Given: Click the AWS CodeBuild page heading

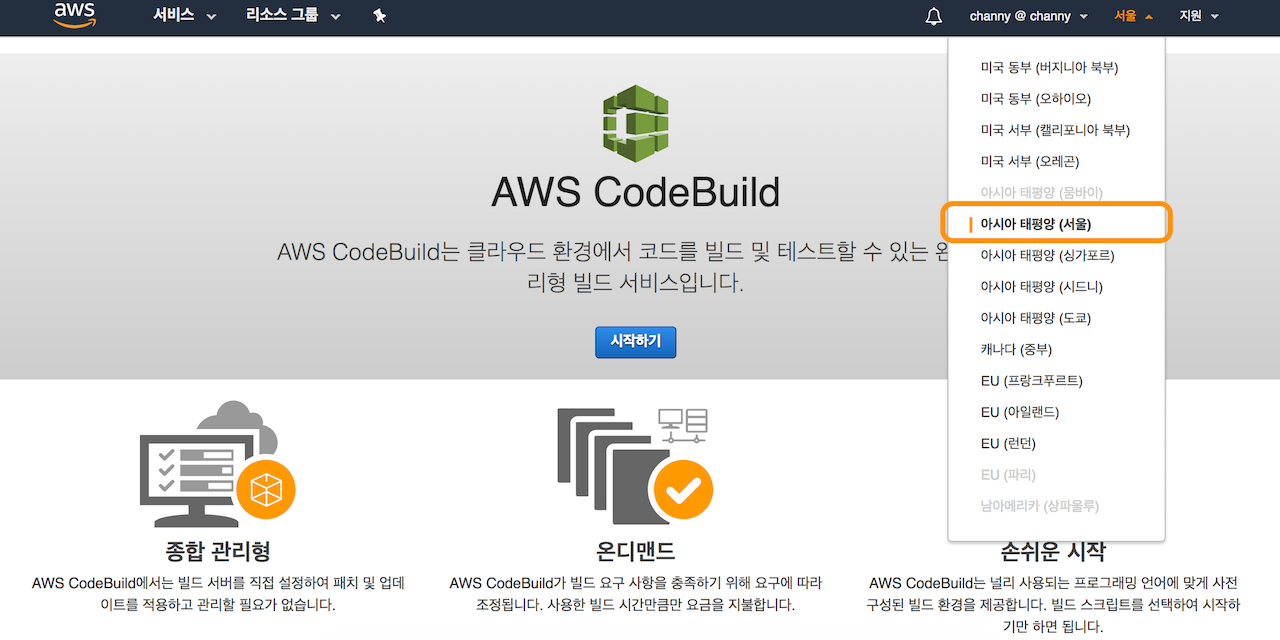Looking at the screenshot, I should pos(635,192).
